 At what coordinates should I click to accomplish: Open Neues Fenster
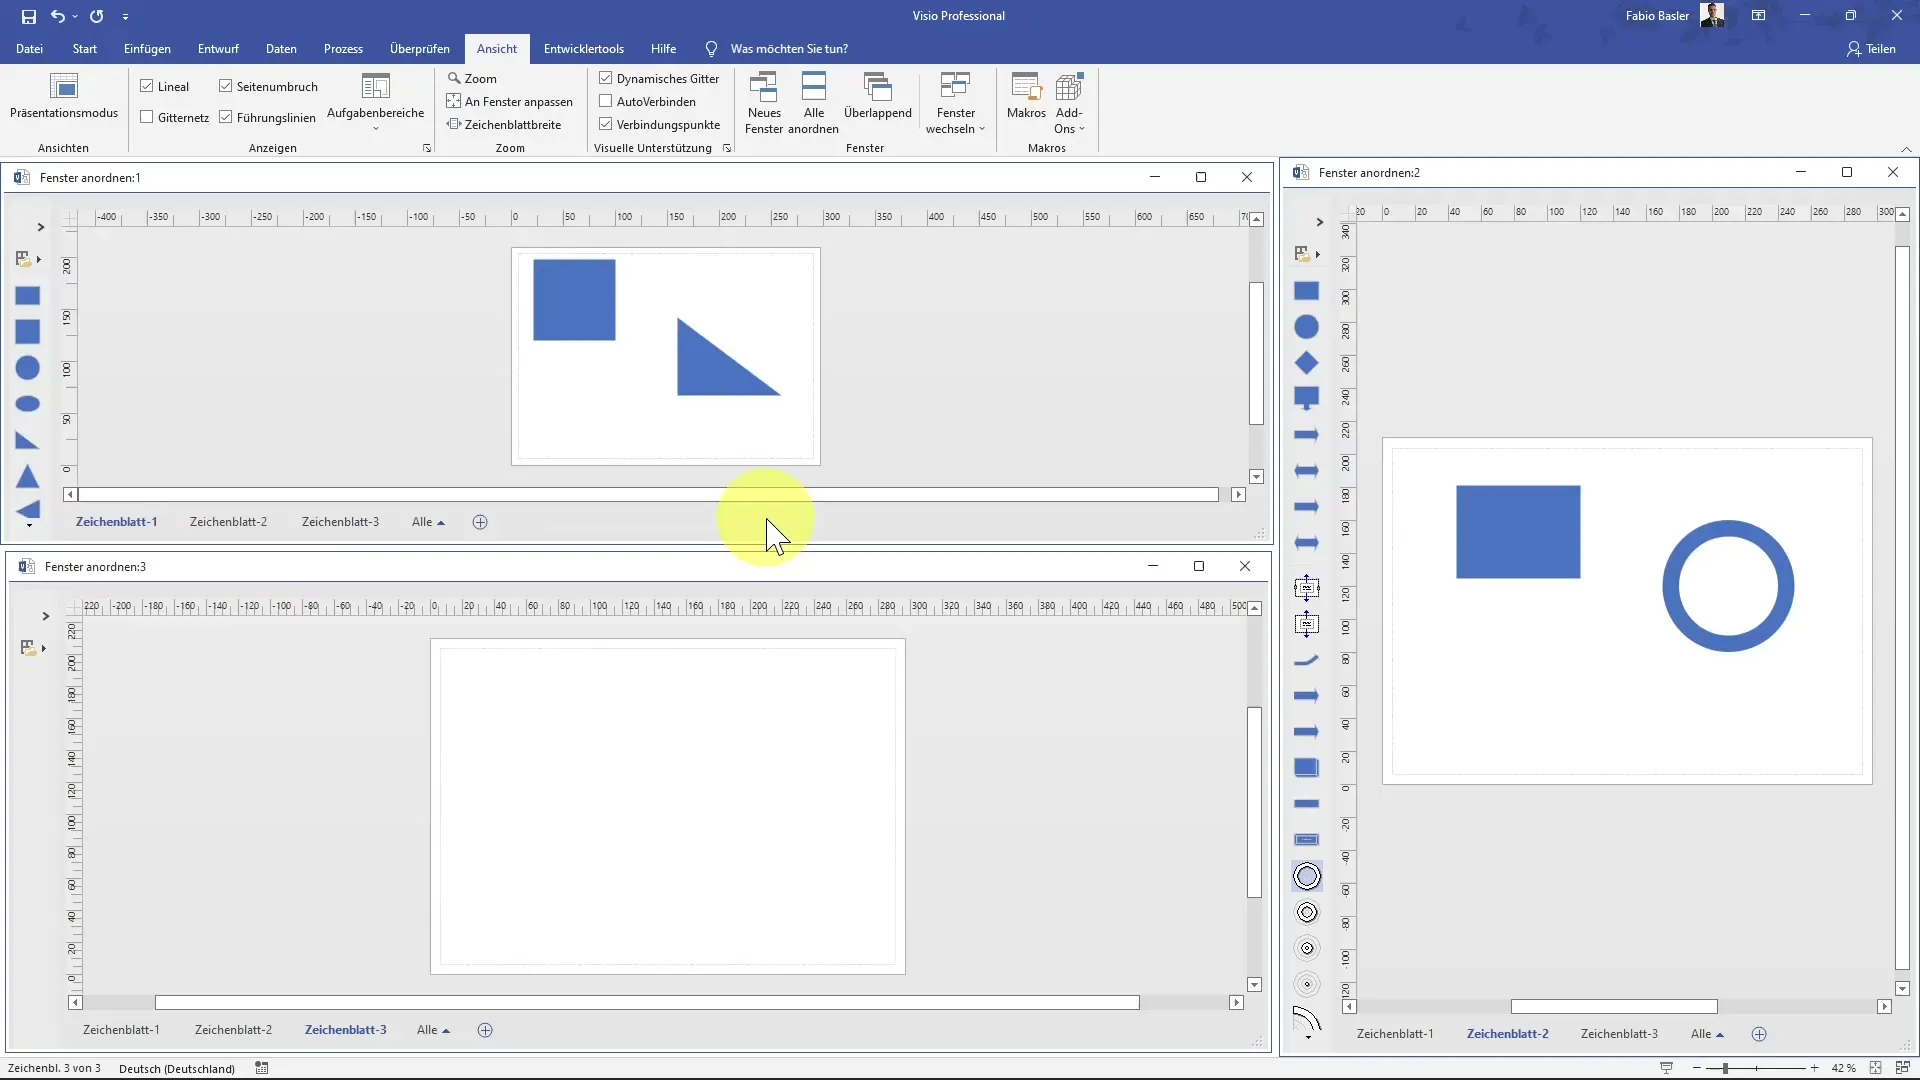pos(764,103)
